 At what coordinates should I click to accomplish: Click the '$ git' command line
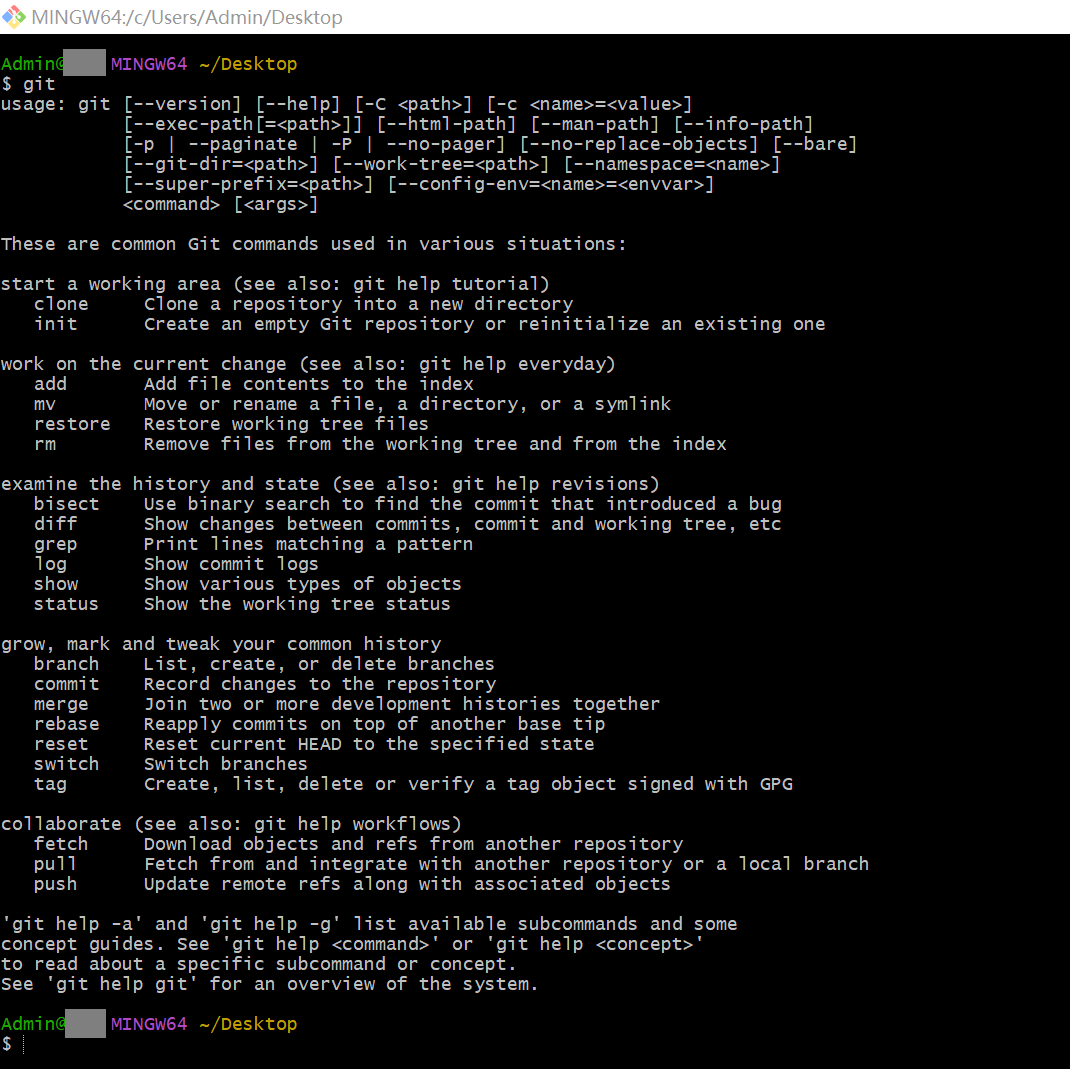[28, 84]
